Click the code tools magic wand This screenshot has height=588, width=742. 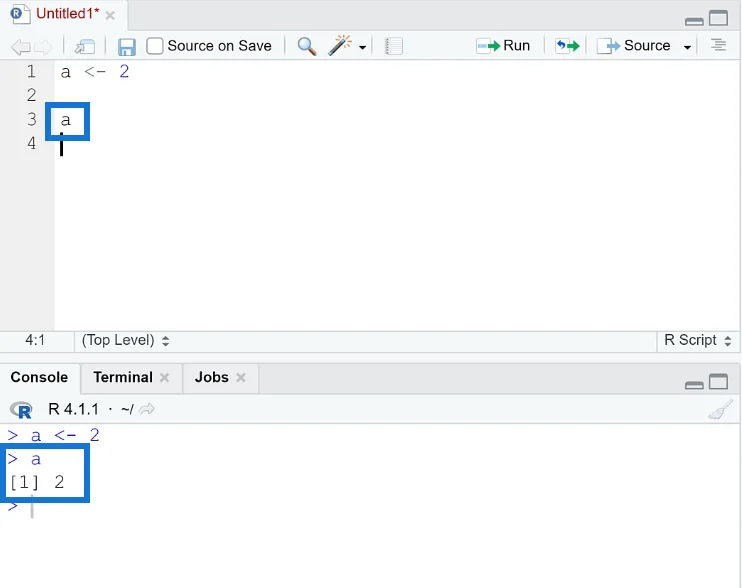coord(340,45)
